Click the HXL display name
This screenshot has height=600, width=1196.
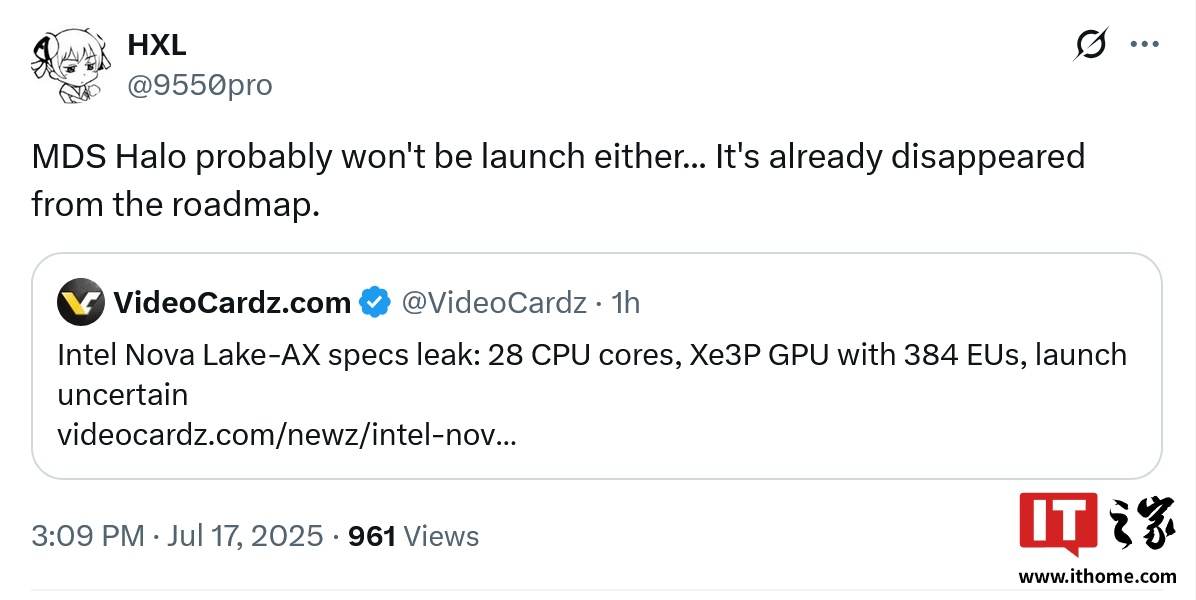click(x=157, y=45)
